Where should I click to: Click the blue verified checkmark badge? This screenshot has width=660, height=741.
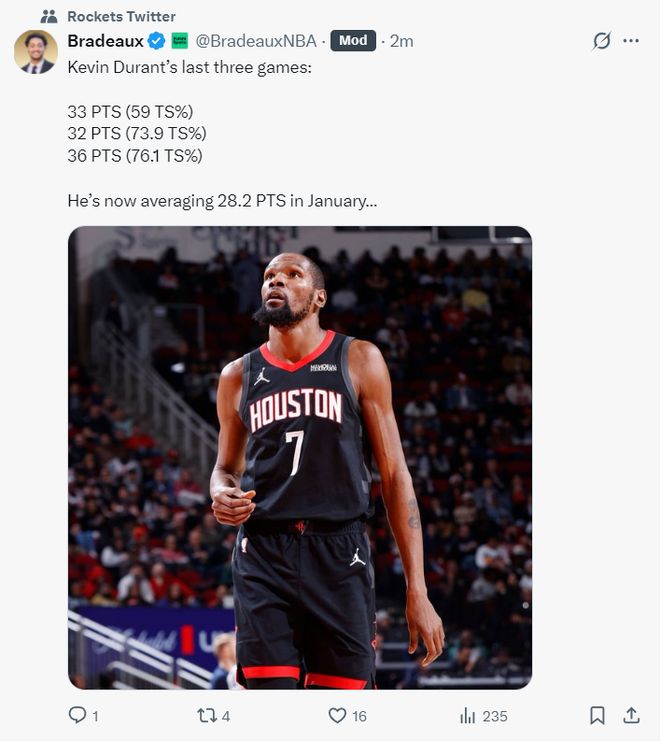(156, 41)
